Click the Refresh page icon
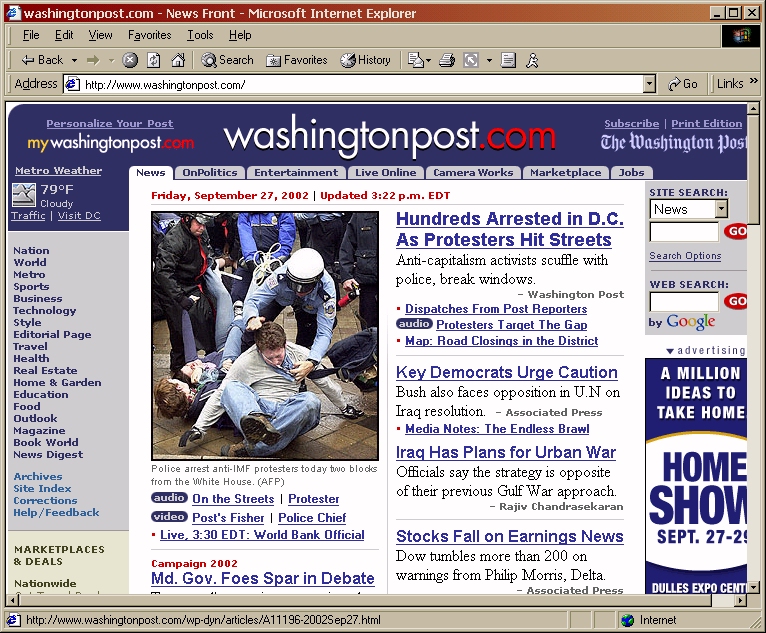This screenshot has height=633, width=766. (154, 60)
